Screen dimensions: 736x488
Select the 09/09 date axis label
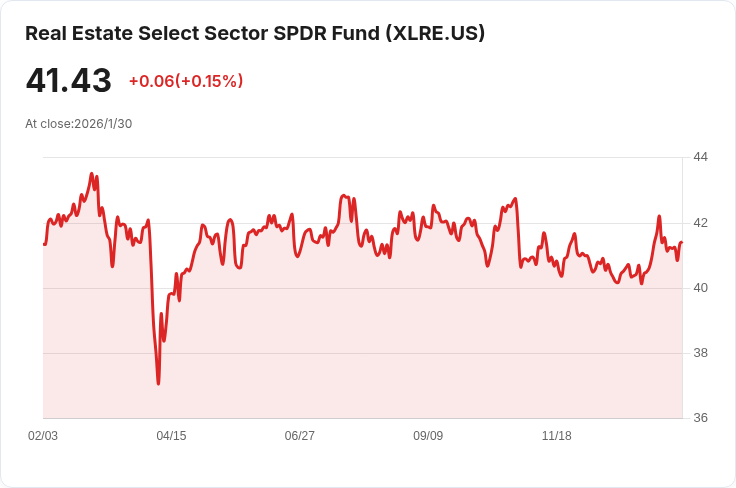click(428, 436)
